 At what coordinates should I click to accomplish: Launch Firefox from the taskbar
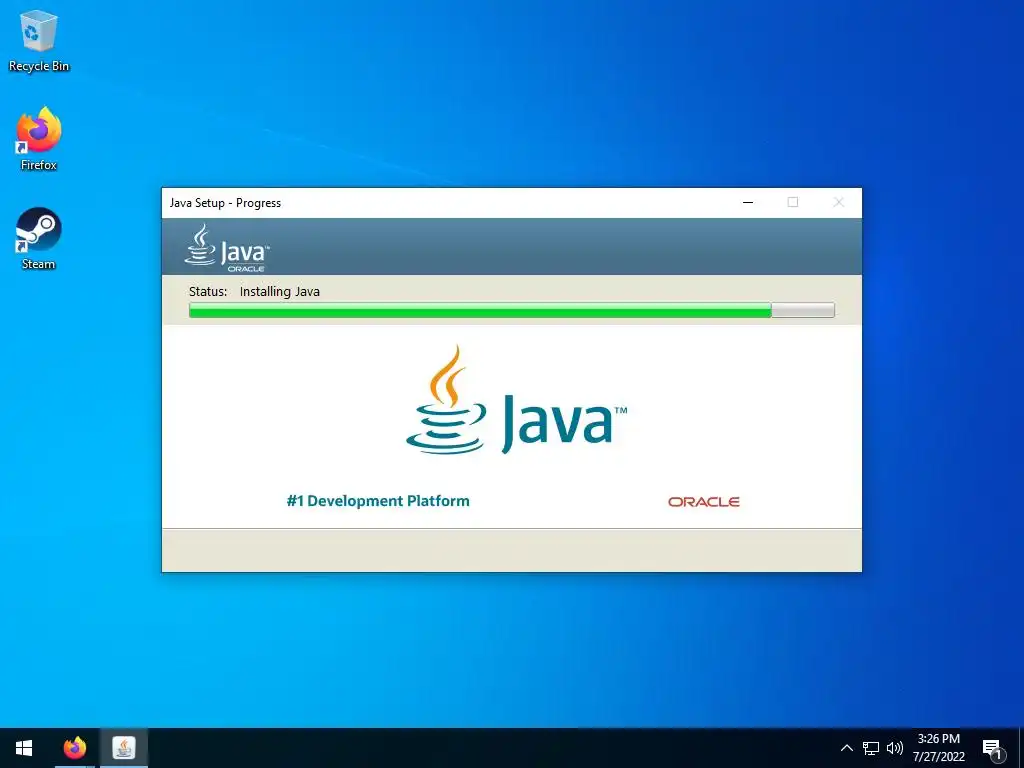click(x=74, y=748)
